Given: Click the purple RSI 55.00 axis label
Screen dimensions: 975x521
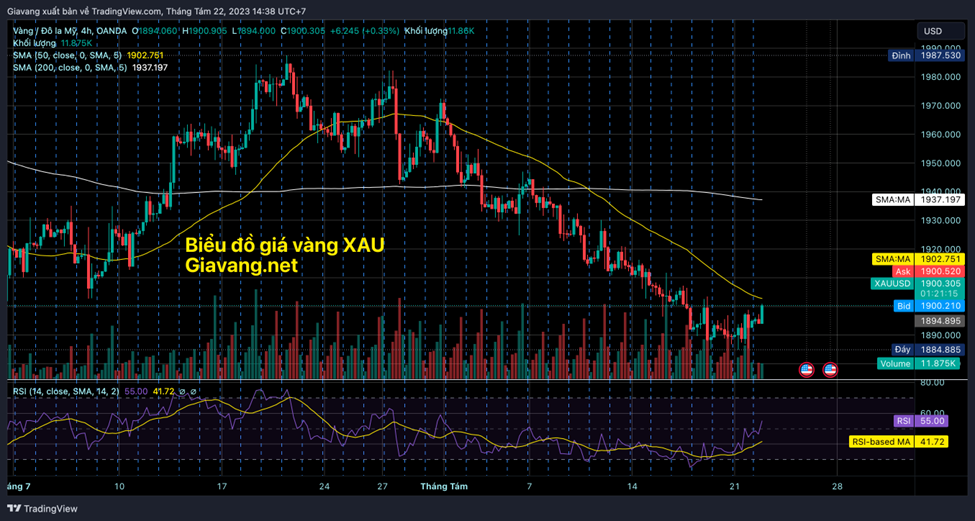Looking at the screenshot, I should [x=917, y=422].
